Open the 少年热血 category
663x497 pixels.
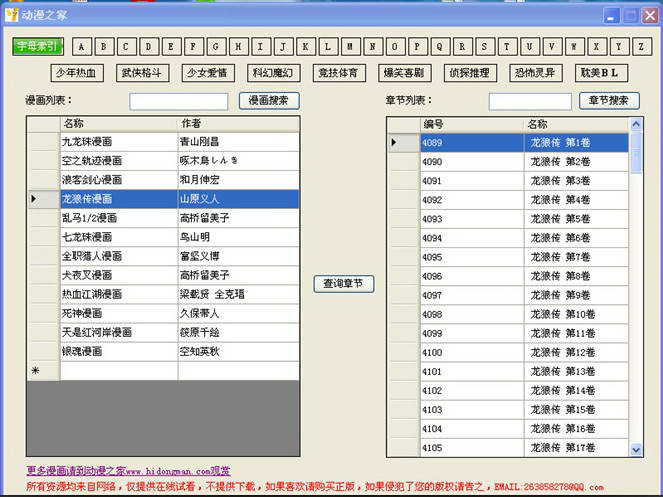(77, 73)
